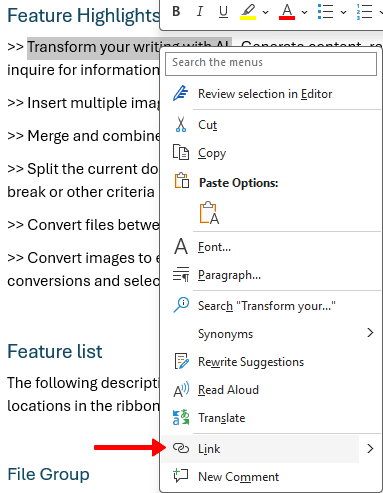Paste with Keep Text Only option
The height and width of the screenshot is (493, 383).
pos(209,213)
